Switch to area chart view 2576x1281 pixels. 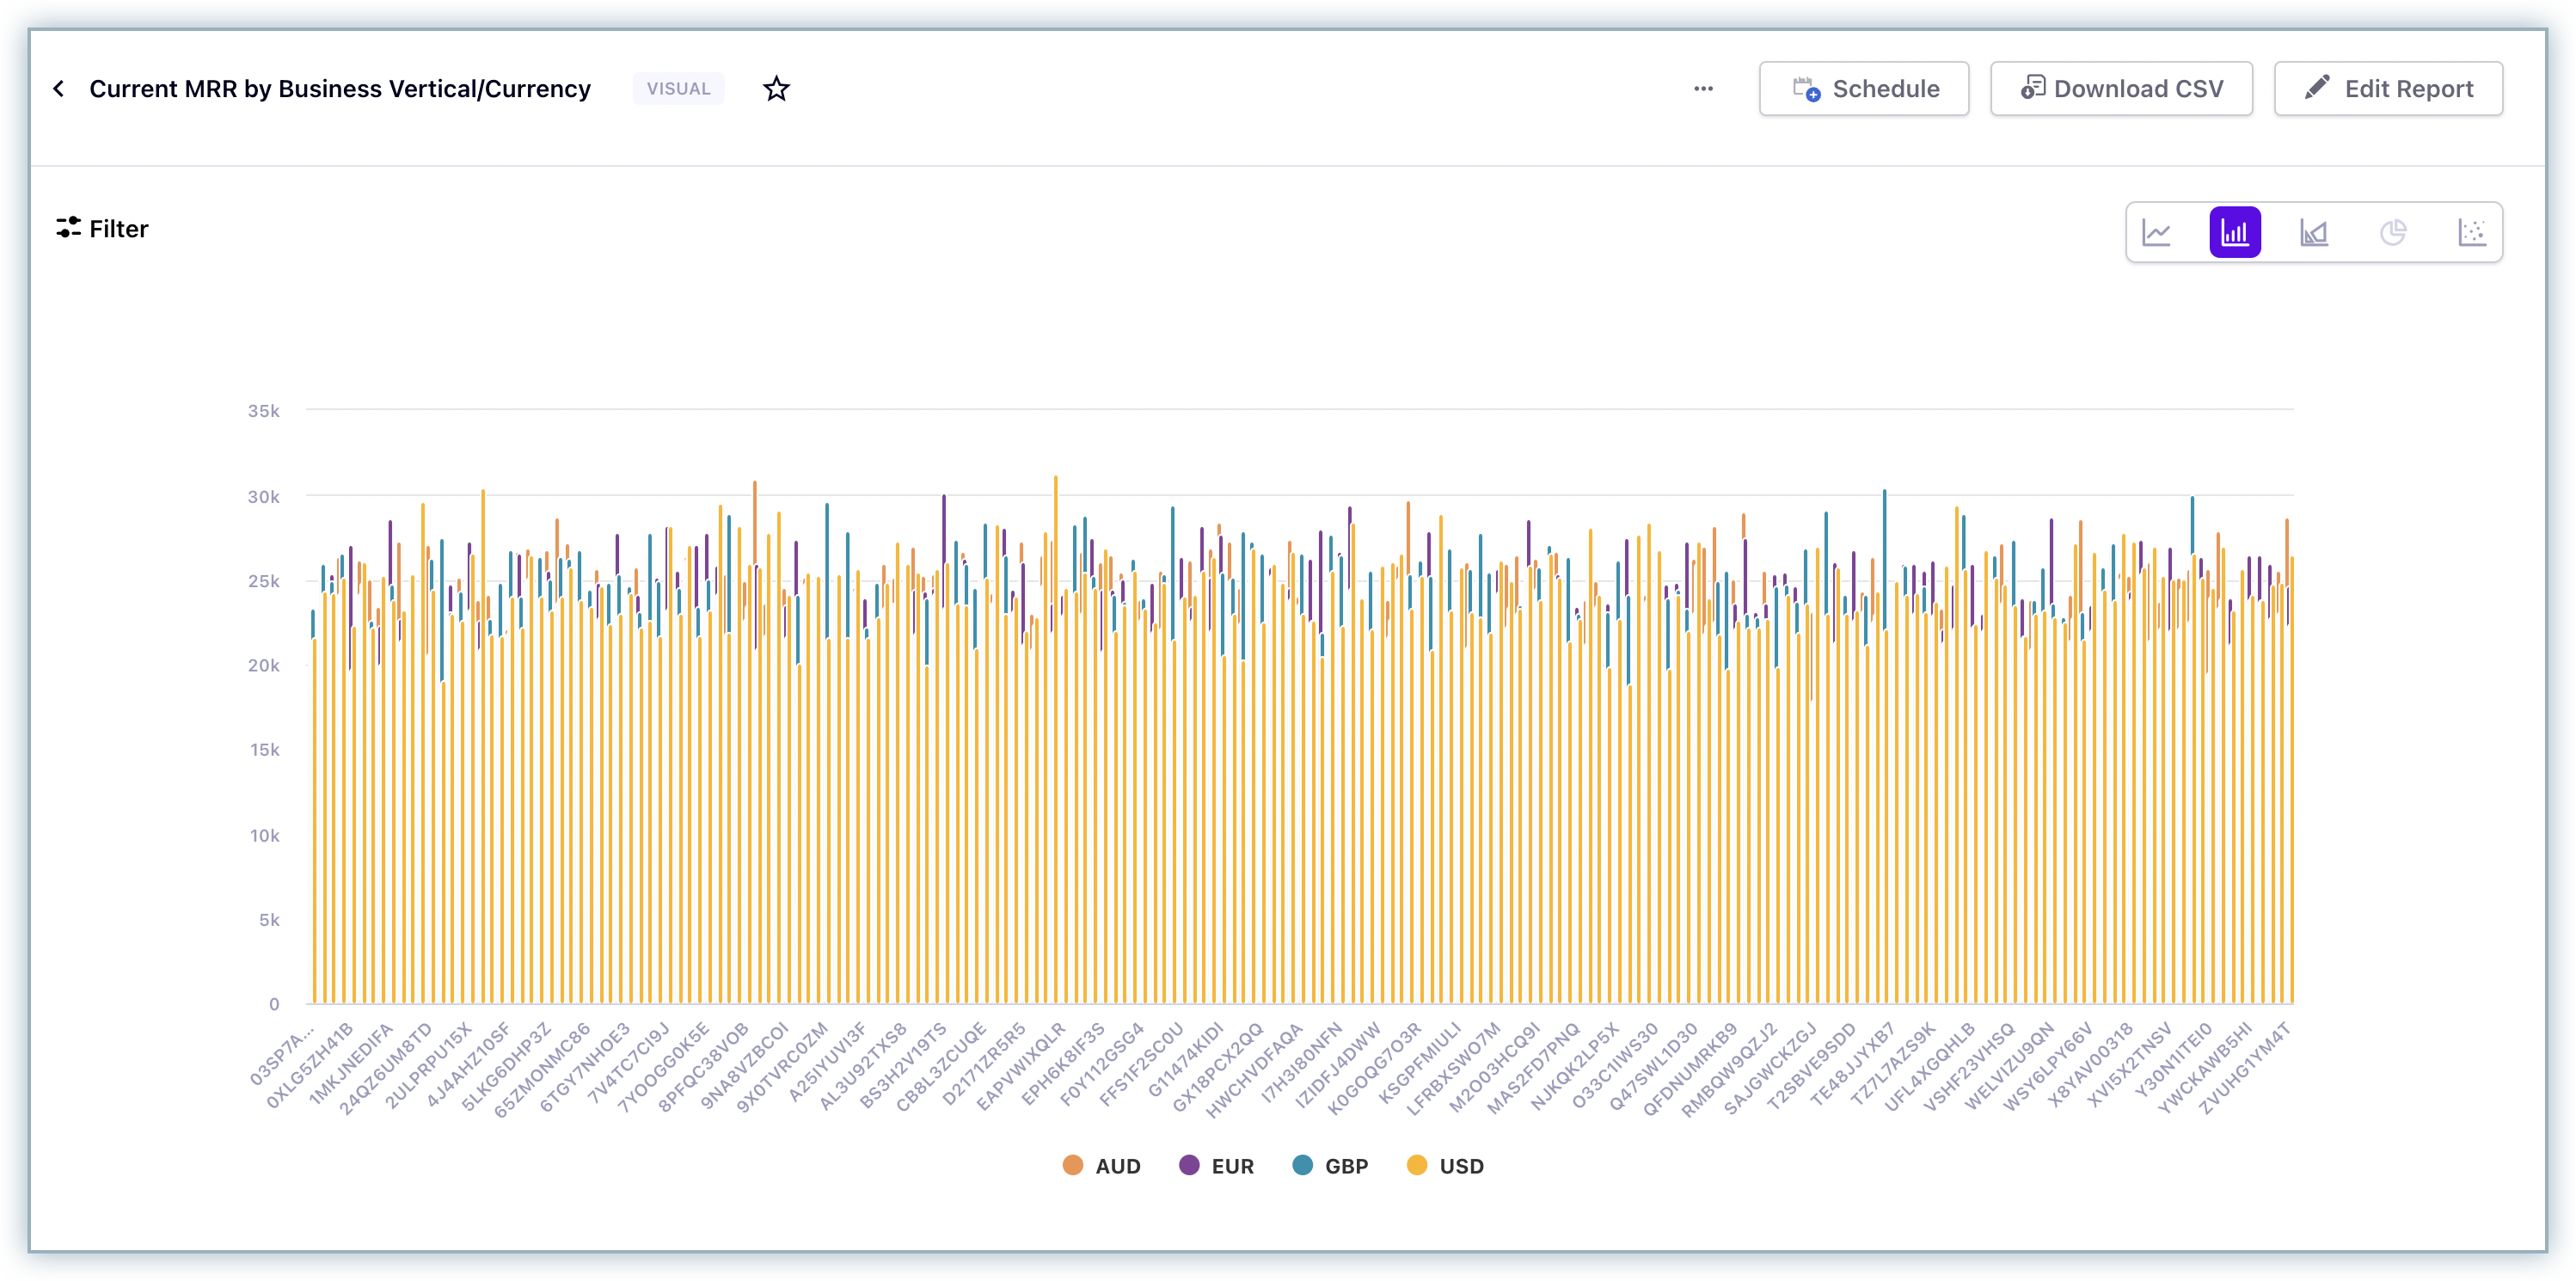click(x=2314, y=233)
